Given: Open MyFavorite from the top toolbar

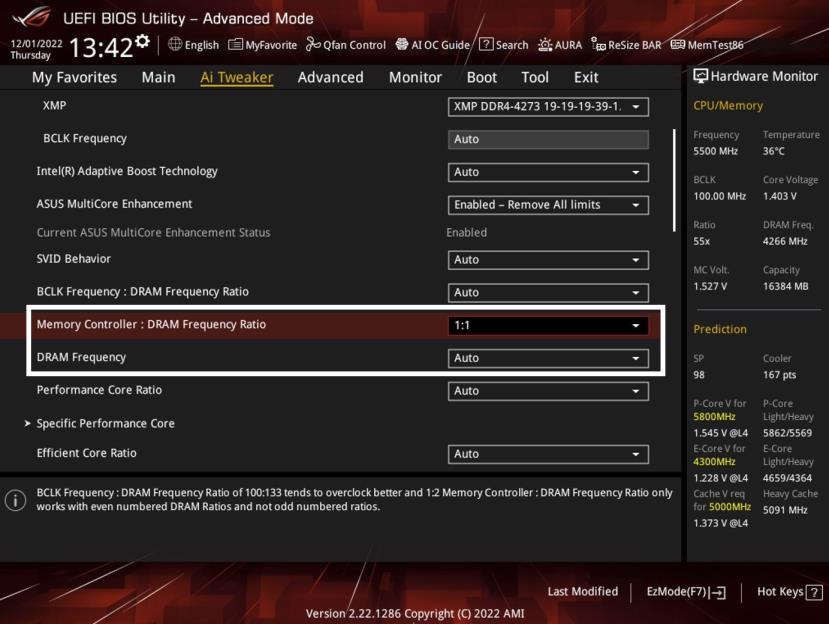Looking at the screenshot, I should coord(262,45).
